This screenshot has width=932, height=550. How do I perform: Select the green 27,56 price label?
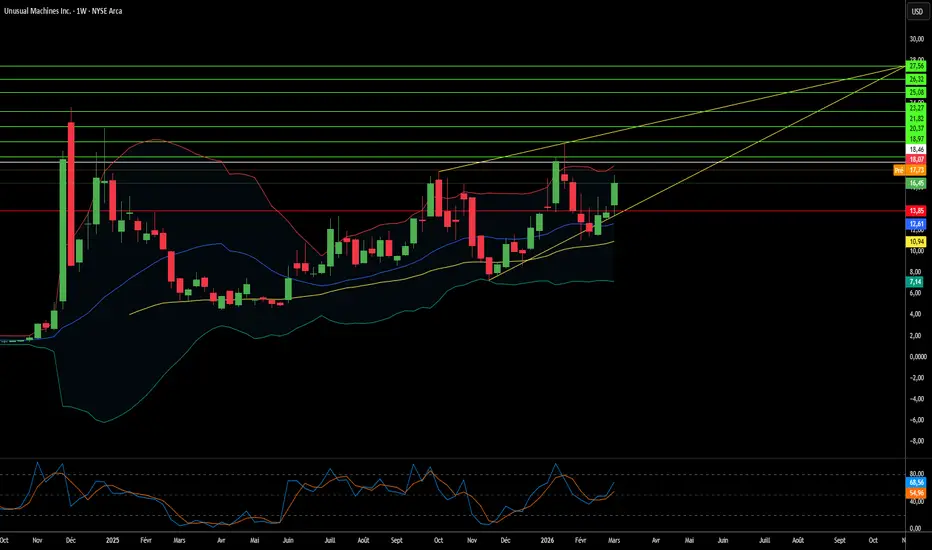coord(916,66)
